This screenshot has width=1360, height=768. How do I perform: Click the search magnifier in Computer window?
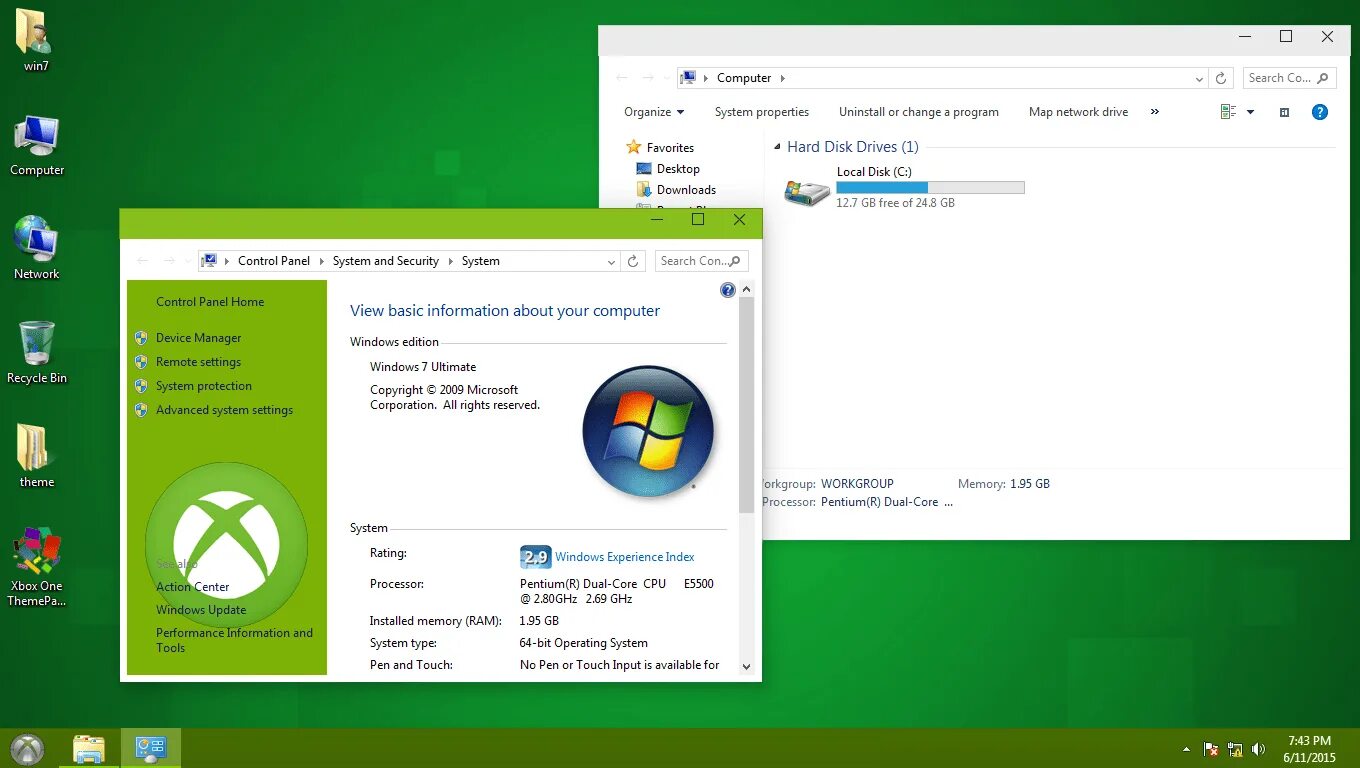point(1323,78)
